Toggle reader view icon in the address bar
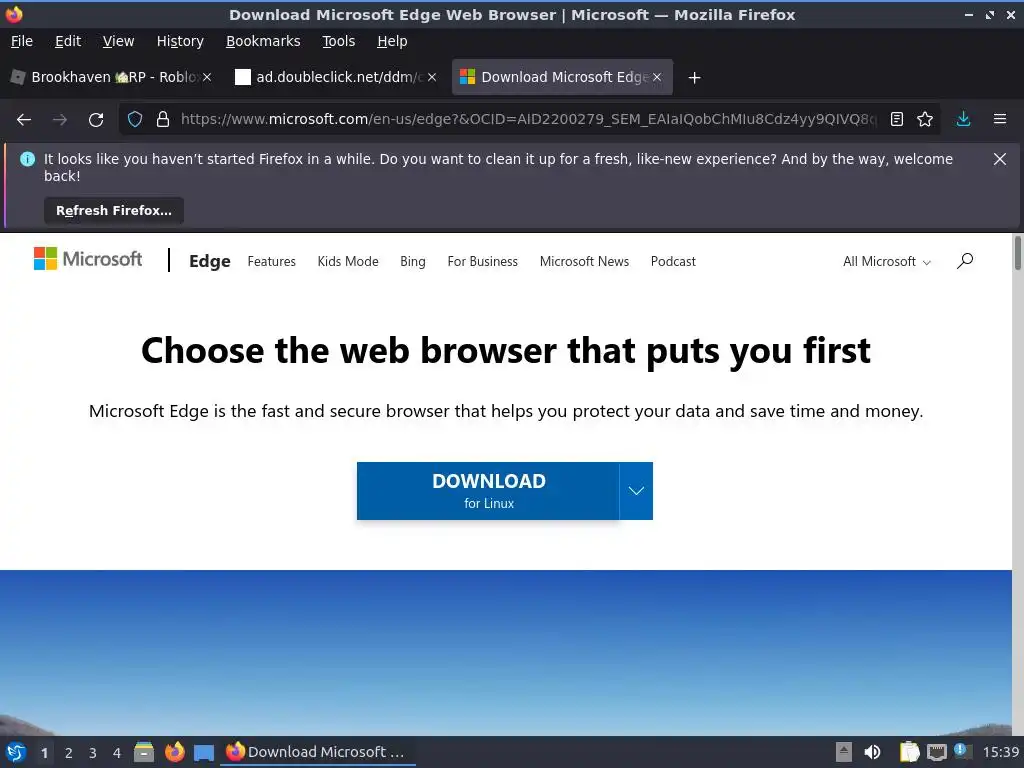Viewport: 1024px width, 768px height. click(x=897, y=120)
